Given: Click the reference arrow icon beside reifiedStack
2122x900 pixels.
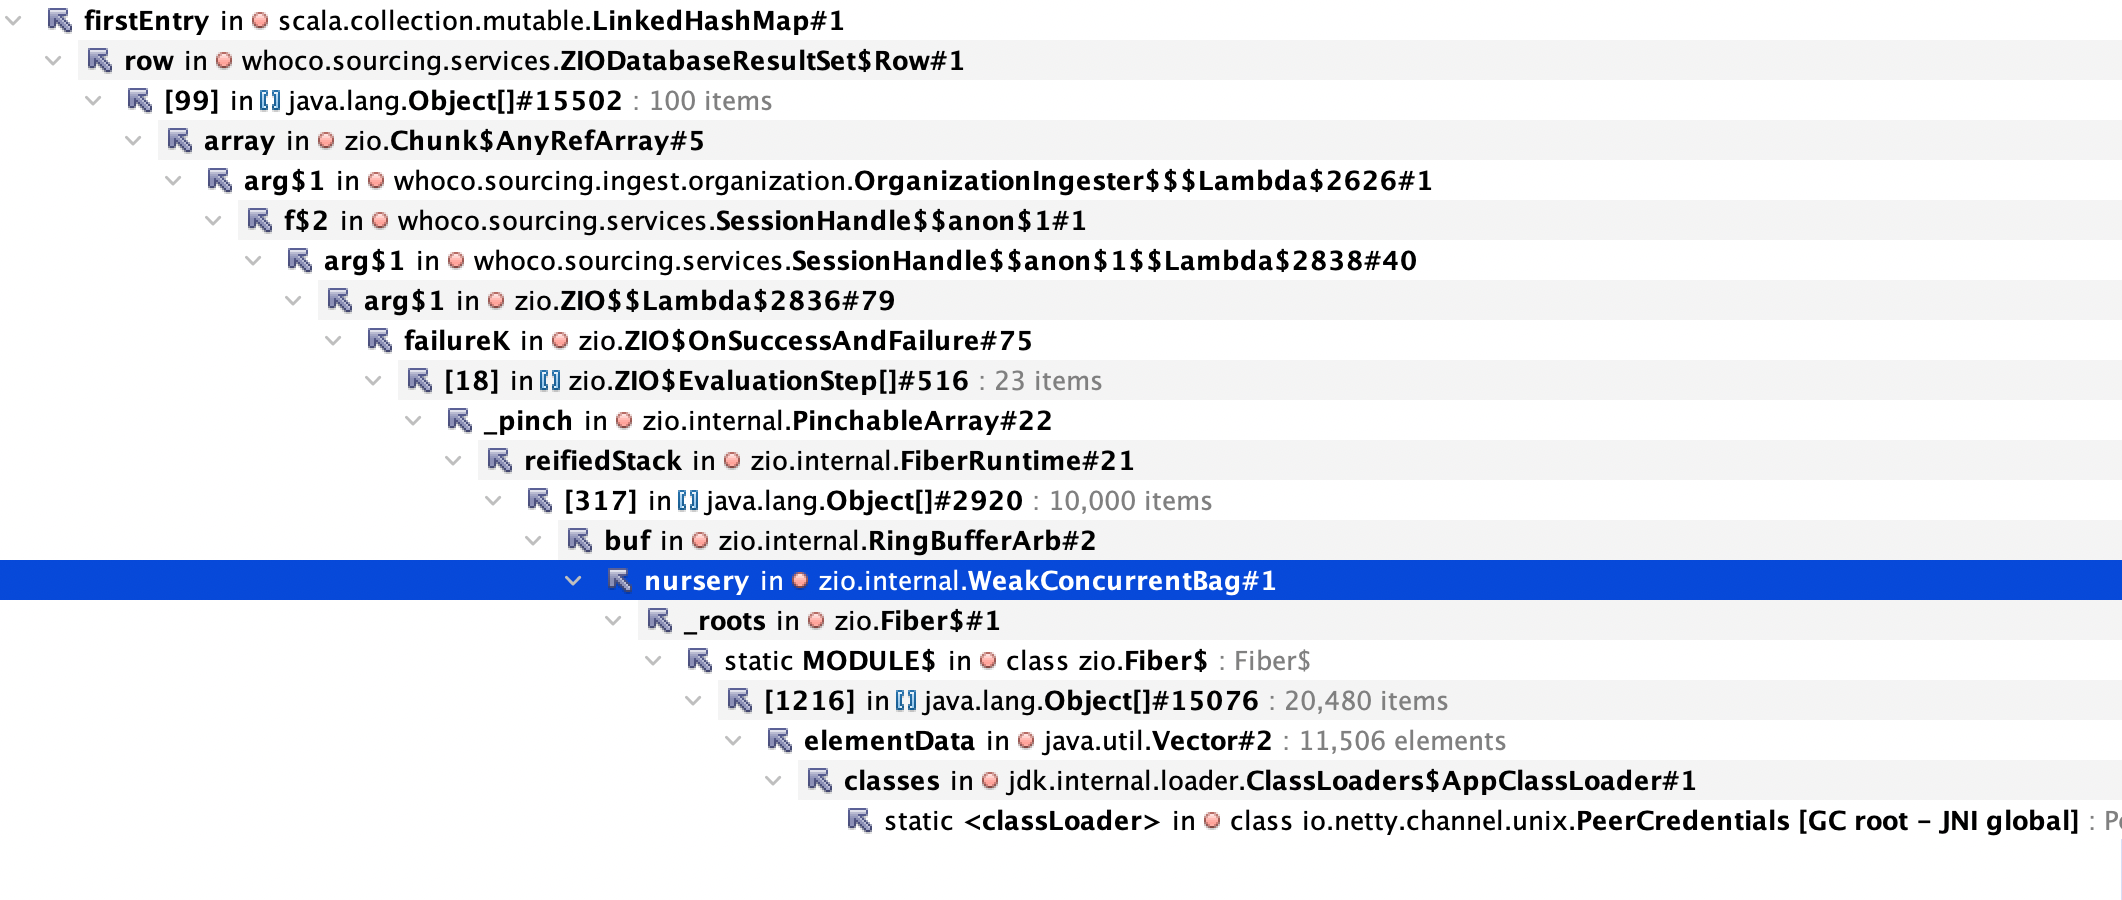Looking at the screenshot, I should tap(496, 461).
